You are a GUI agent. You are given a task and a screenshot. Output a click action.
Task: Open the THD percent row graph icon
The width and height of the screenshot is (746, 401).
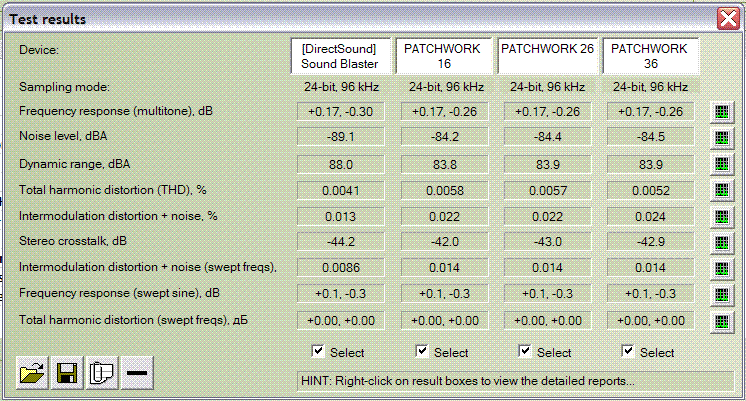tap(722, 190)
